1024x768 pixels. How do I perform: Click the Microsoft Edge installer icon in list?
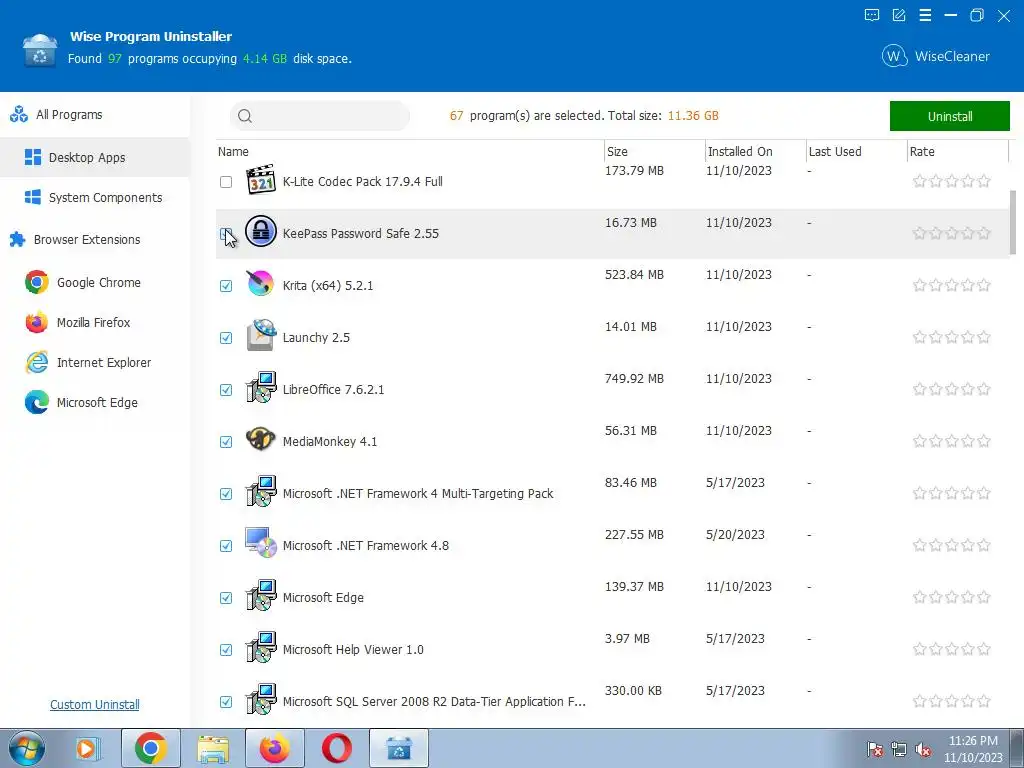point(261,596)
